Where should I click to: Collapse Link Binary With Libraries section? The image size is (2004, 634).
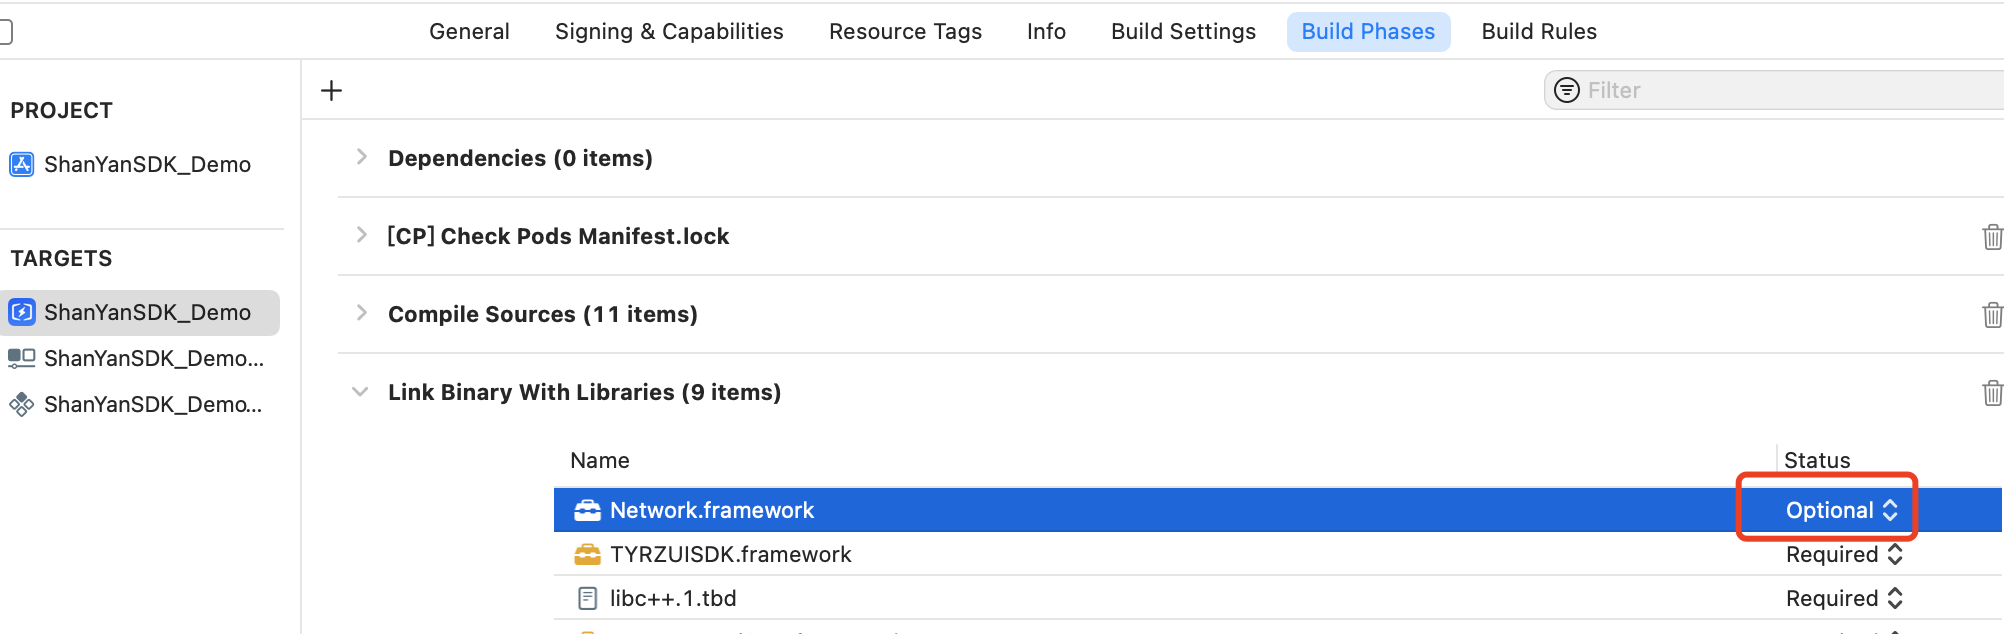360,392
